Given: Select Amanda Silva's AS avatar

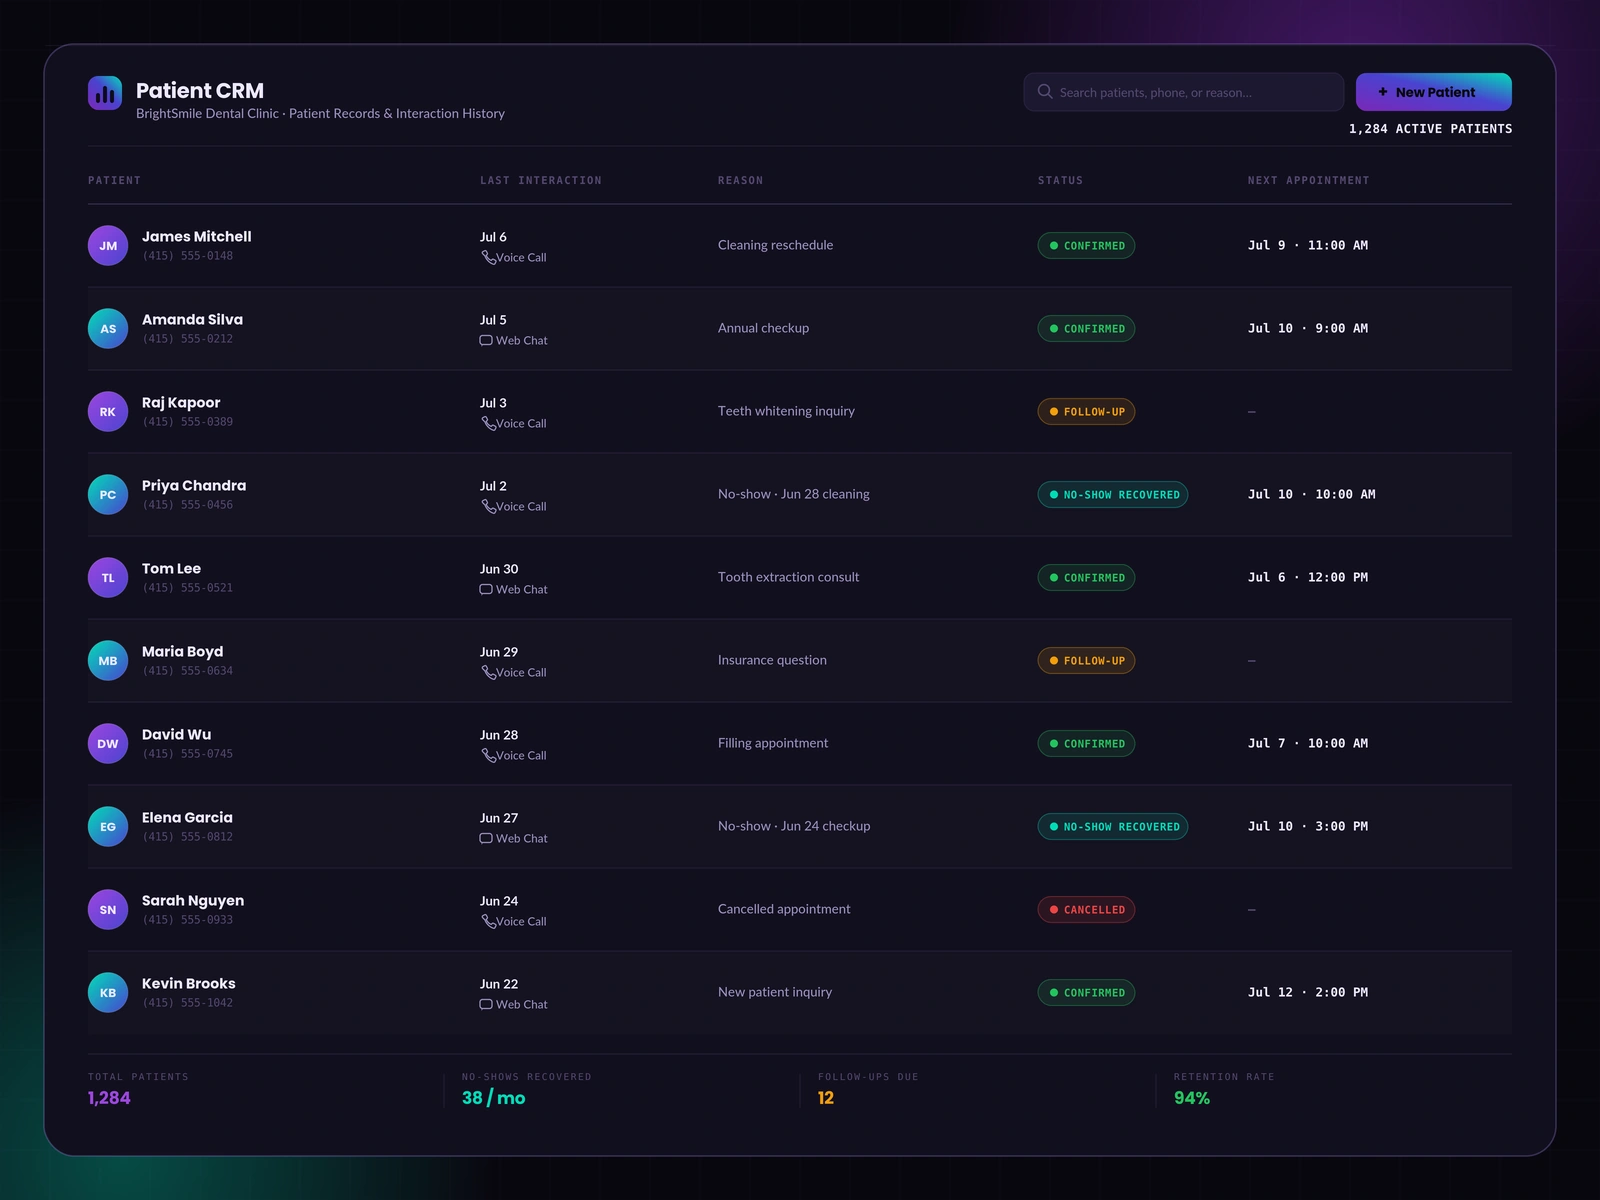Looking at the screenshot, I should [108, 329].
